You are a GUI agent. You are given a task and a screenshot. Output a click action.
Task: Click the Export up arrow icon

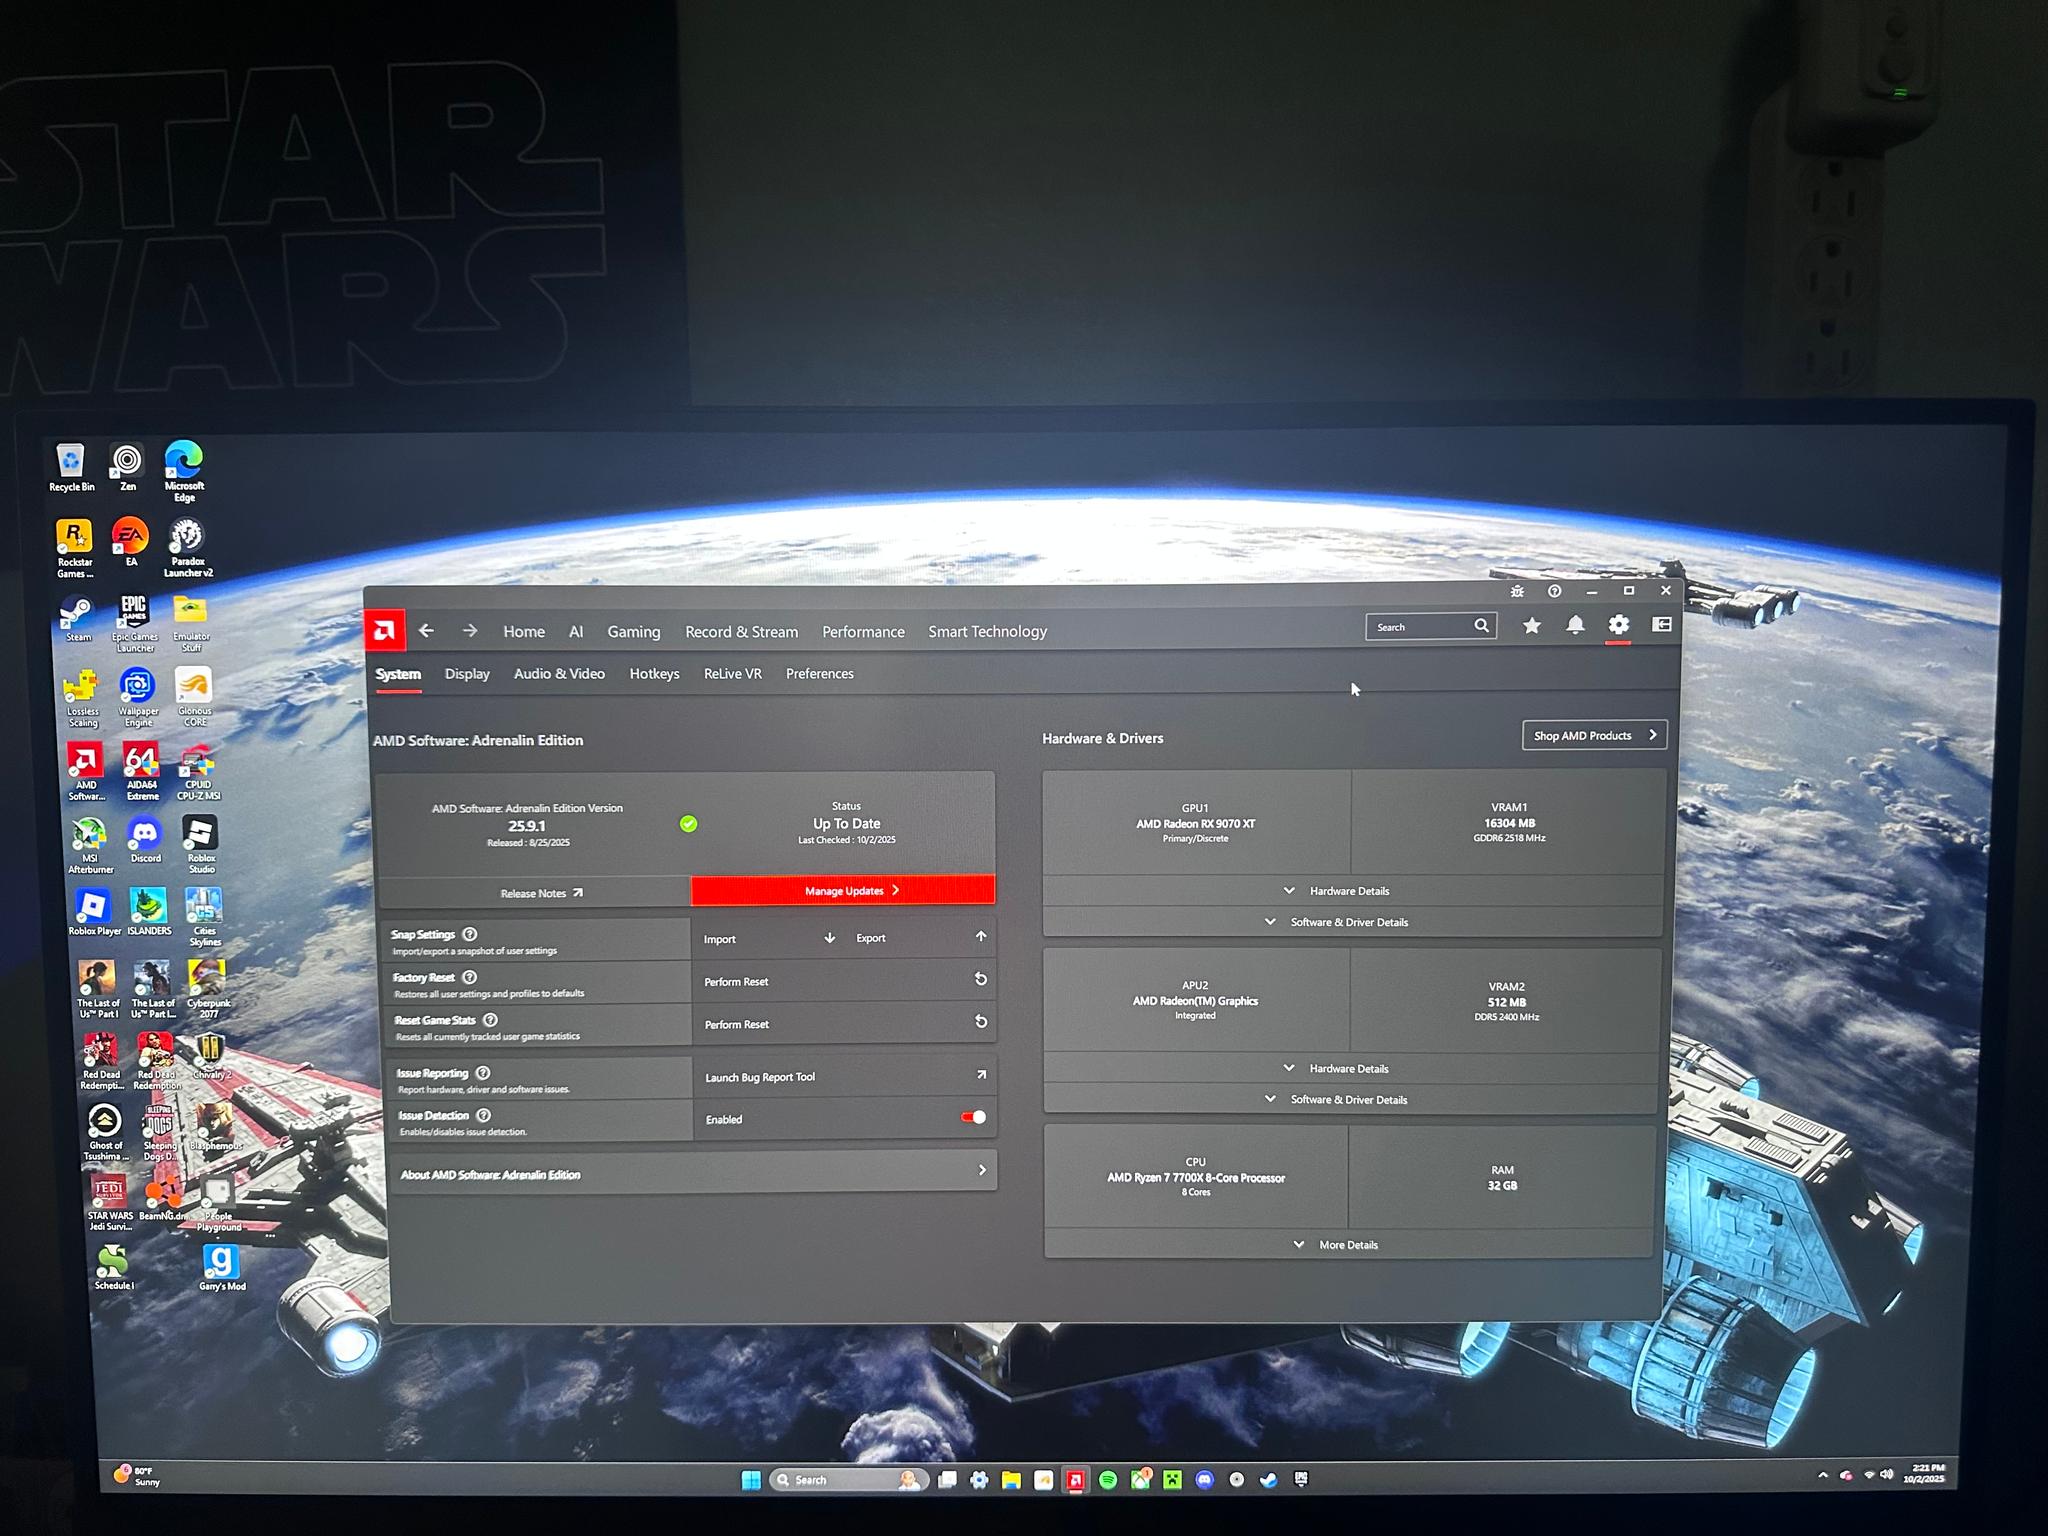point(981,936)
